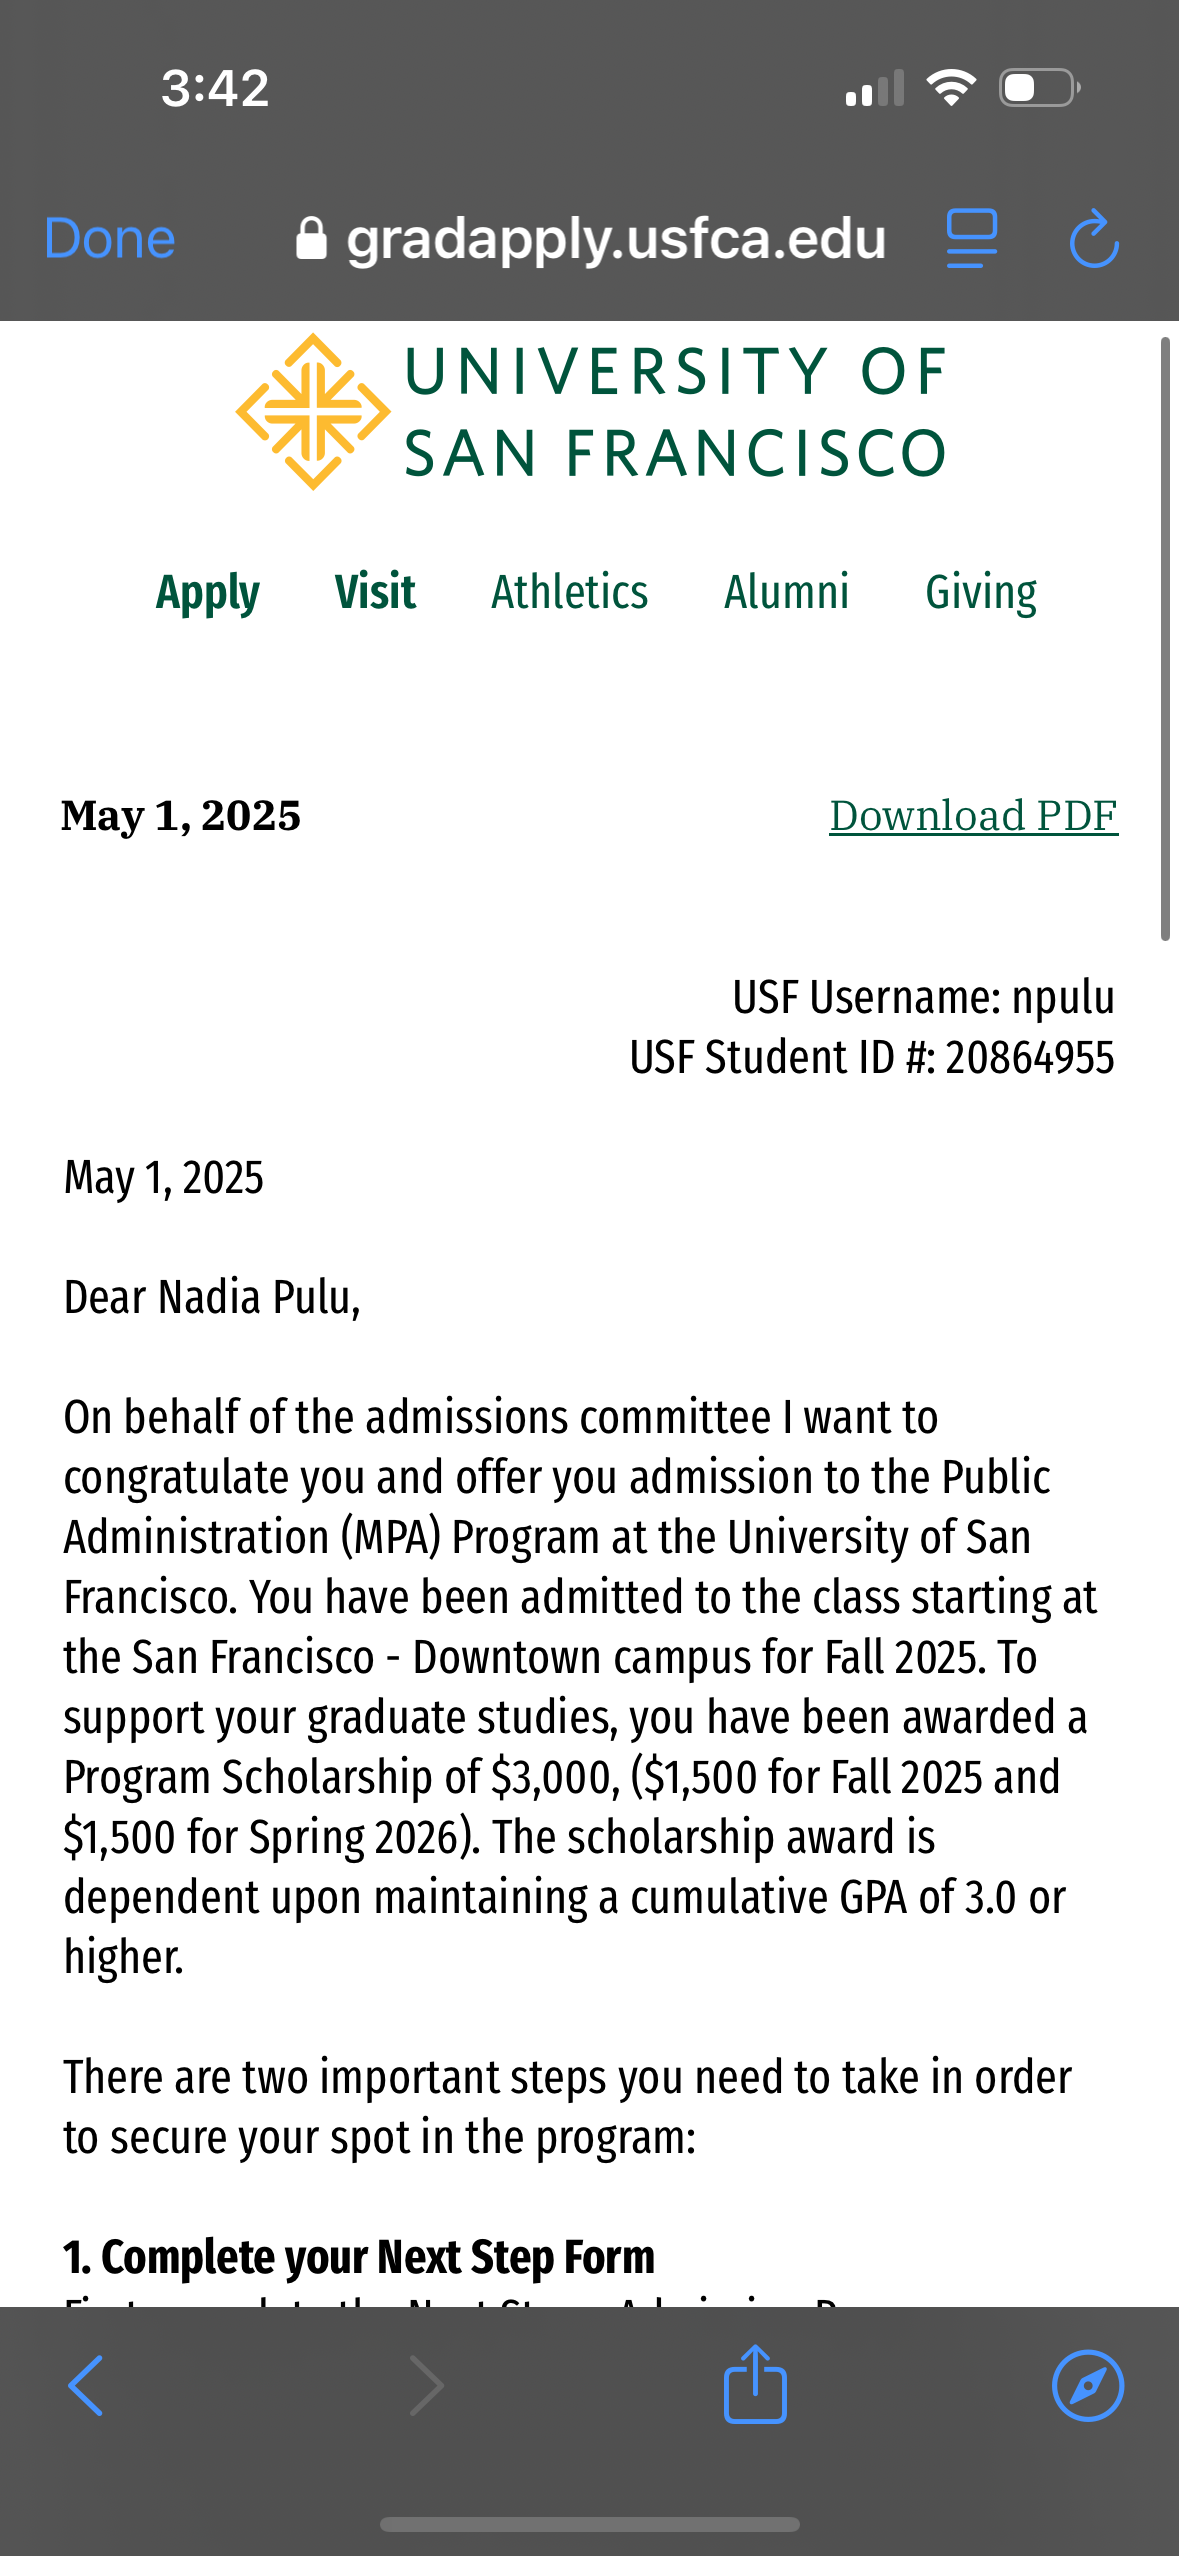Viewport: 1179px width, 2556px height.
Task: Select the Giving link
Action: [x=981, y=592]
